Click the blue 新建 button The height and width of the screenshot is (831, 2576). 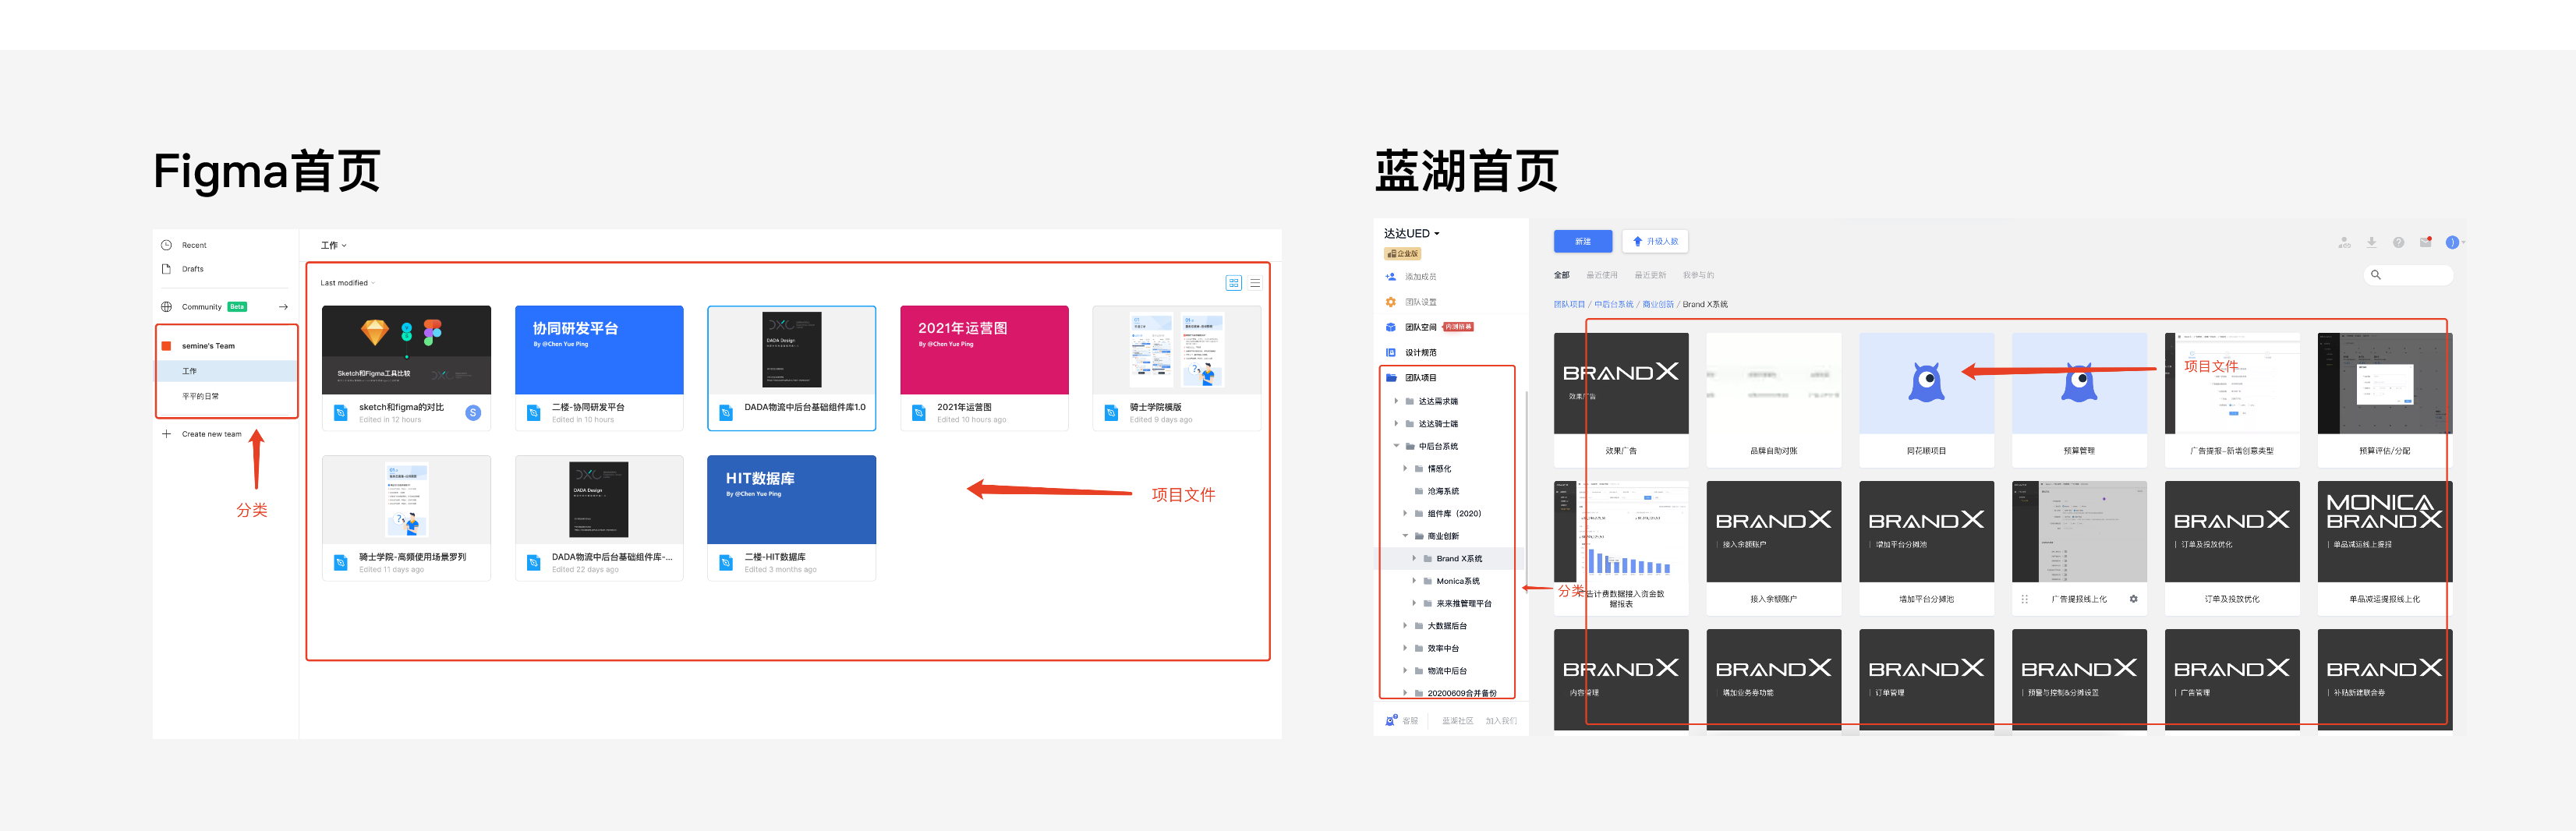click(x=1583, y=241)
